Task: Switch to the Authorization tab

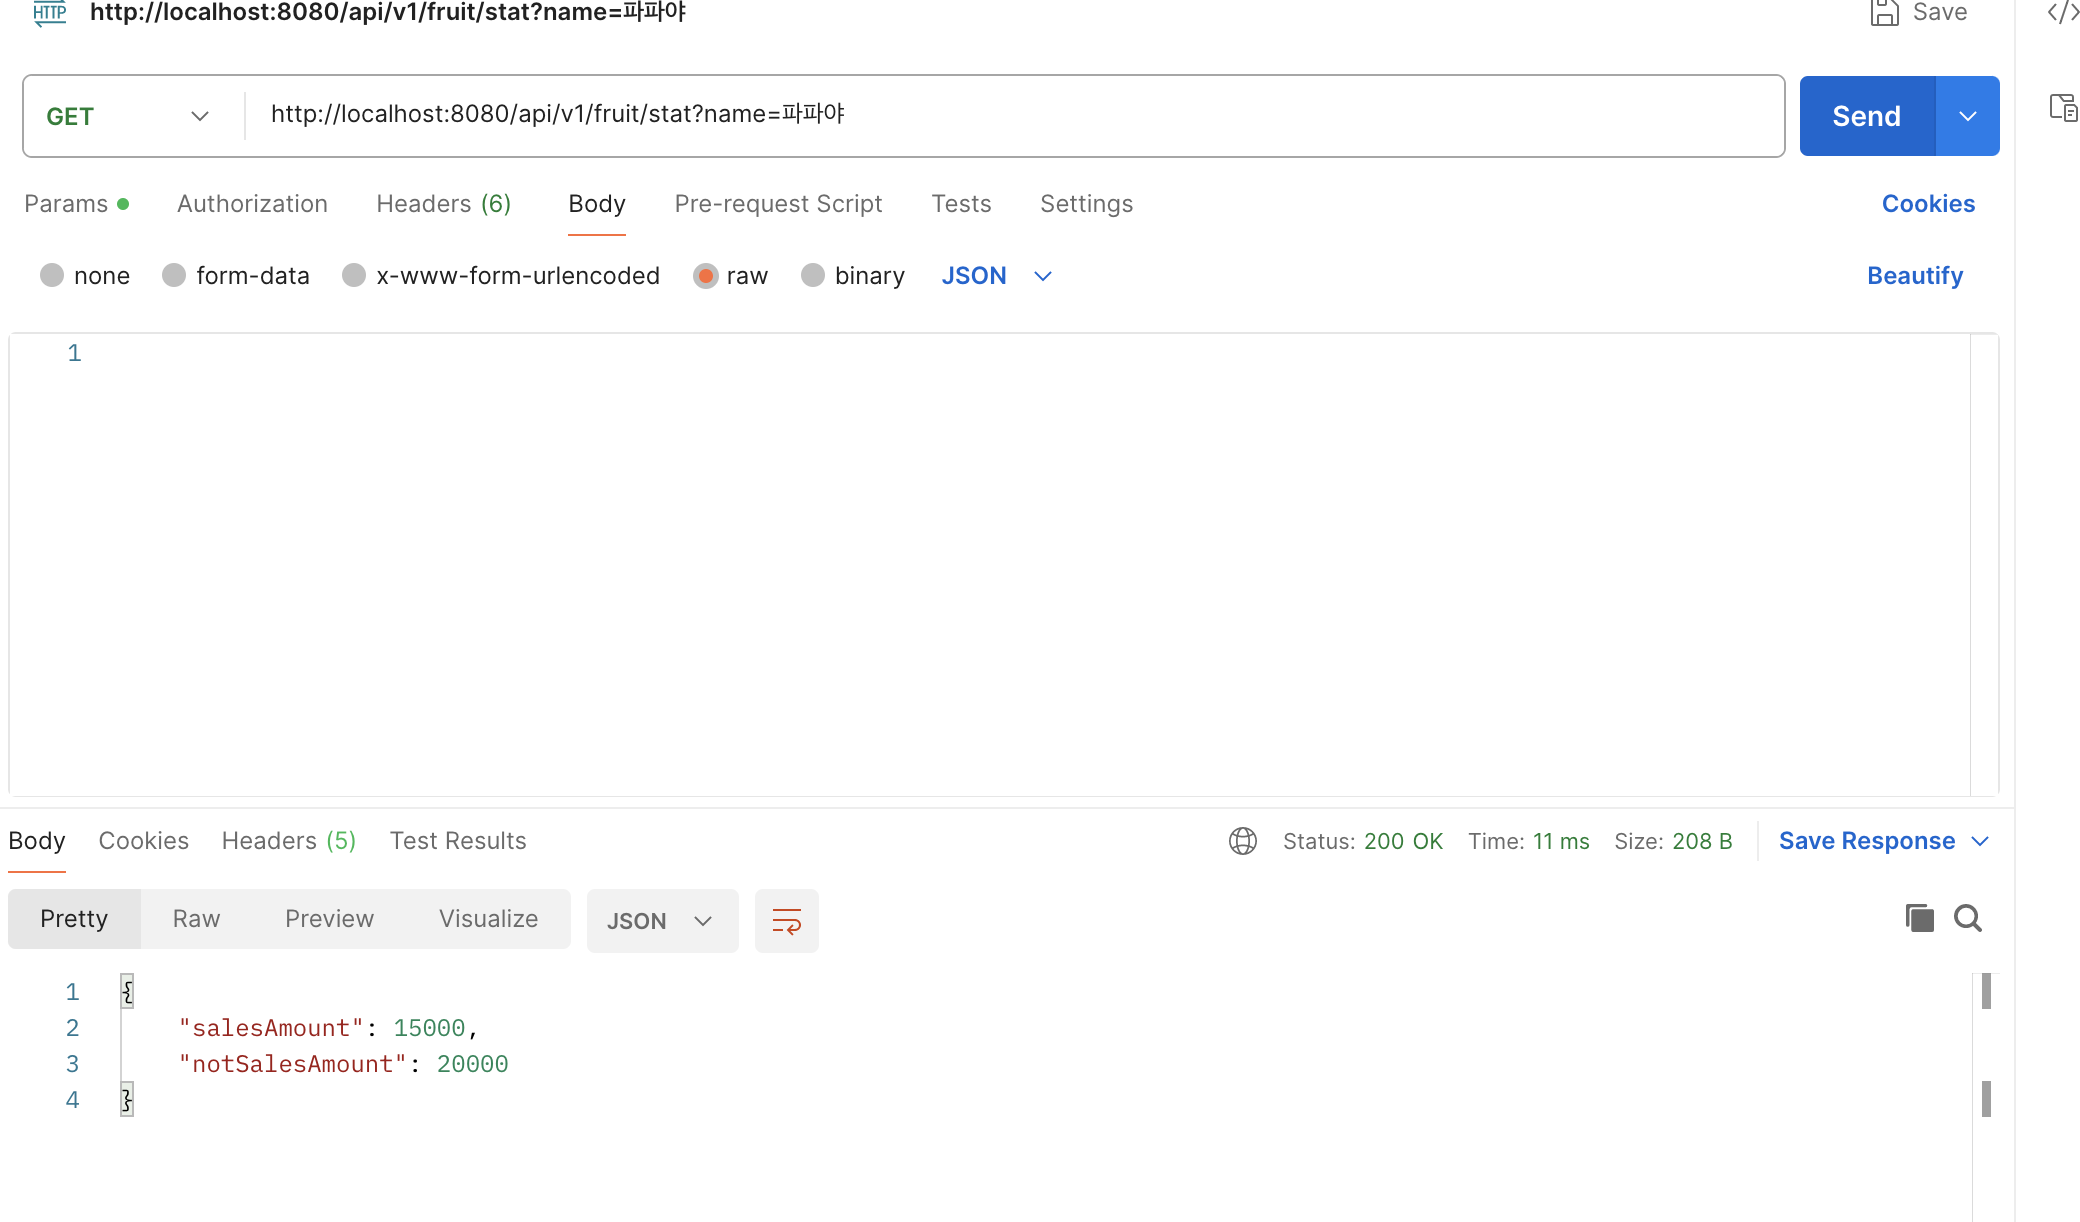Action: point(252,204)
